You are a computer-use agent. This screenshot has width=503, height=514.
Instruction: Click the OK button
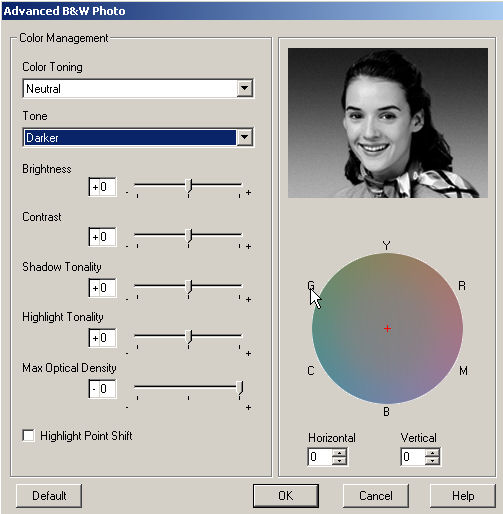[x=286, y=495]
